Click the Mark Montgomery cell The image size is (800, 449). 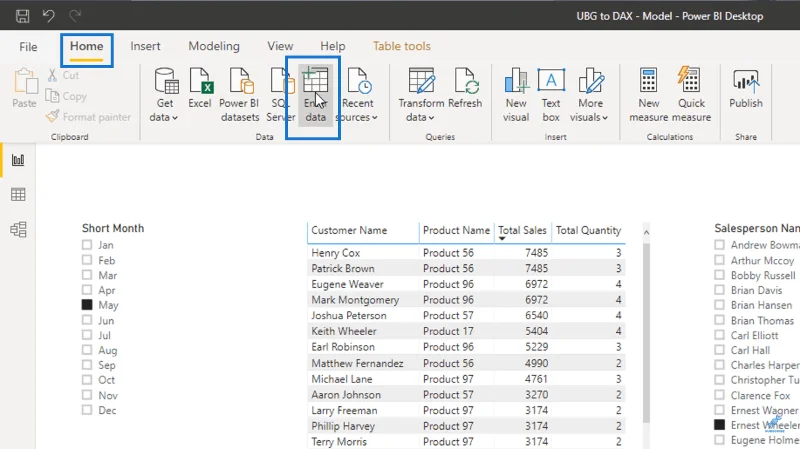[355, 300]
